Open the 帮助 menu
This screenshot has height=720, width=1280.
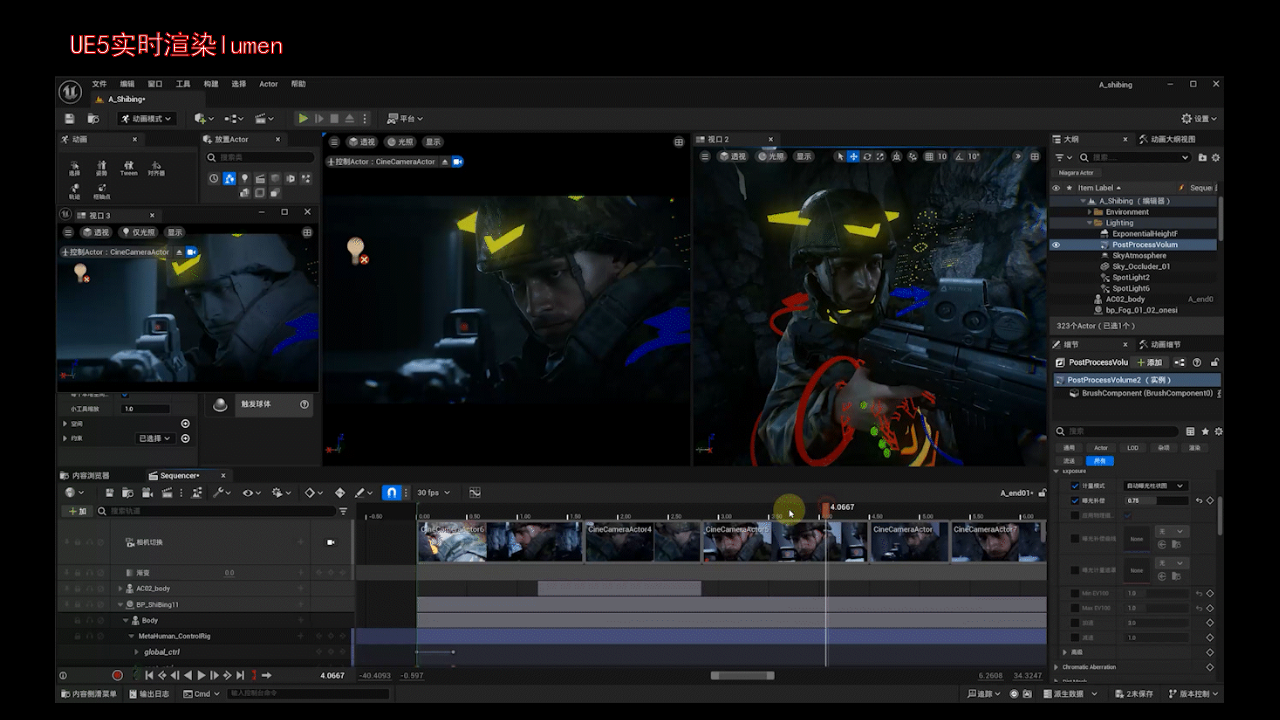(298, 84)
